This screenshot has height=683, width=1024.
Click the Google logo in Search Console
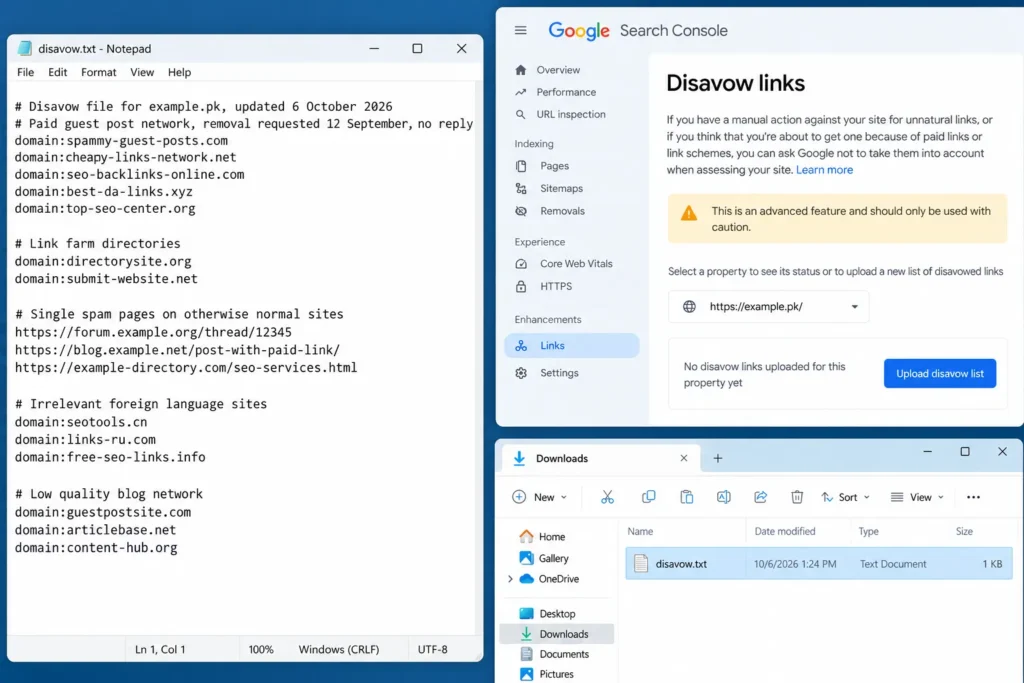pyautogui.click(x=579, y=31)
